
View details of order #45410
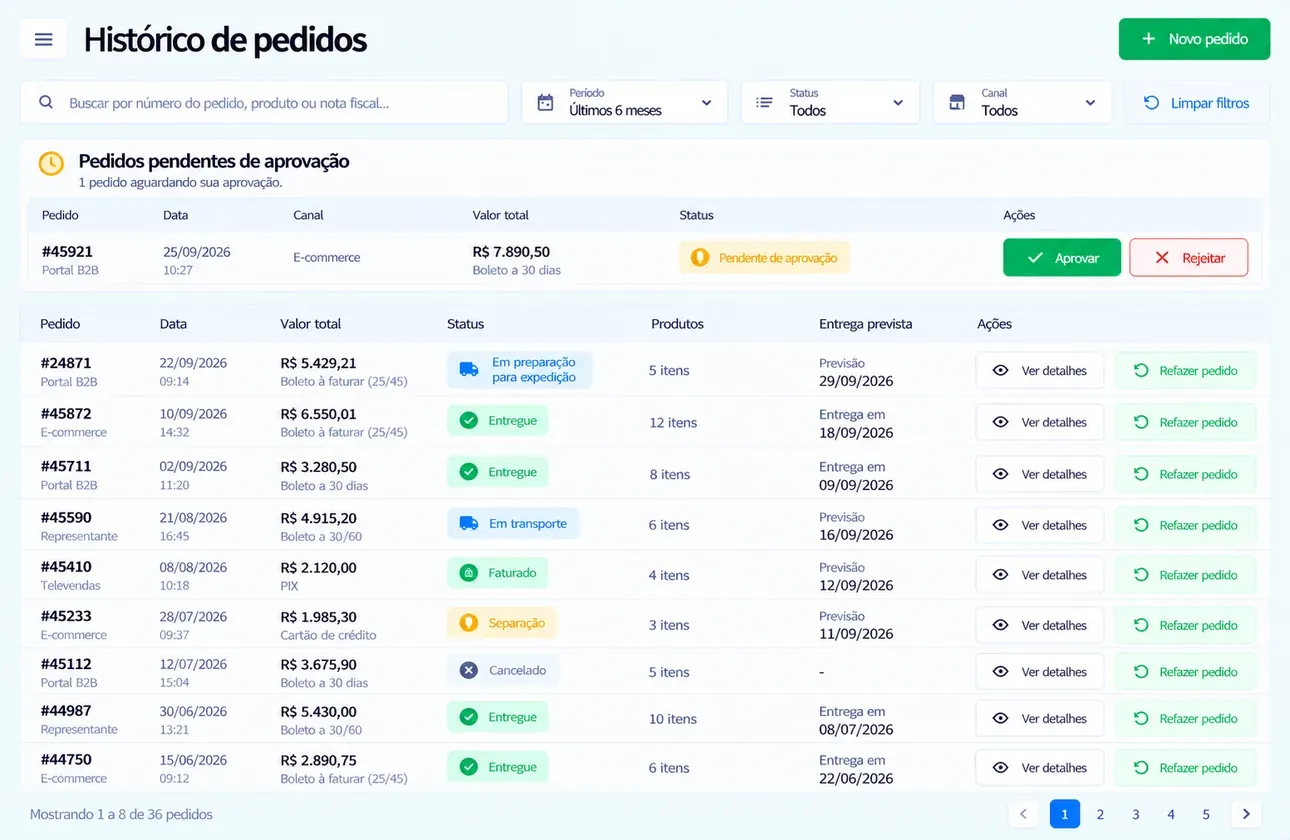[1040, 575]
